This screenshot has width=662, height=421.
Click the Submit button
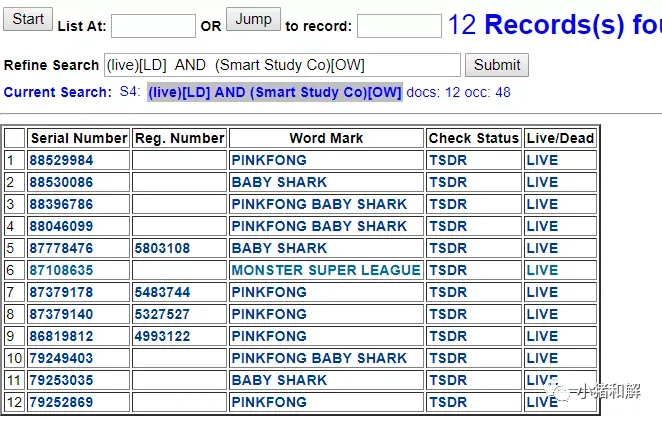point(497,65)
